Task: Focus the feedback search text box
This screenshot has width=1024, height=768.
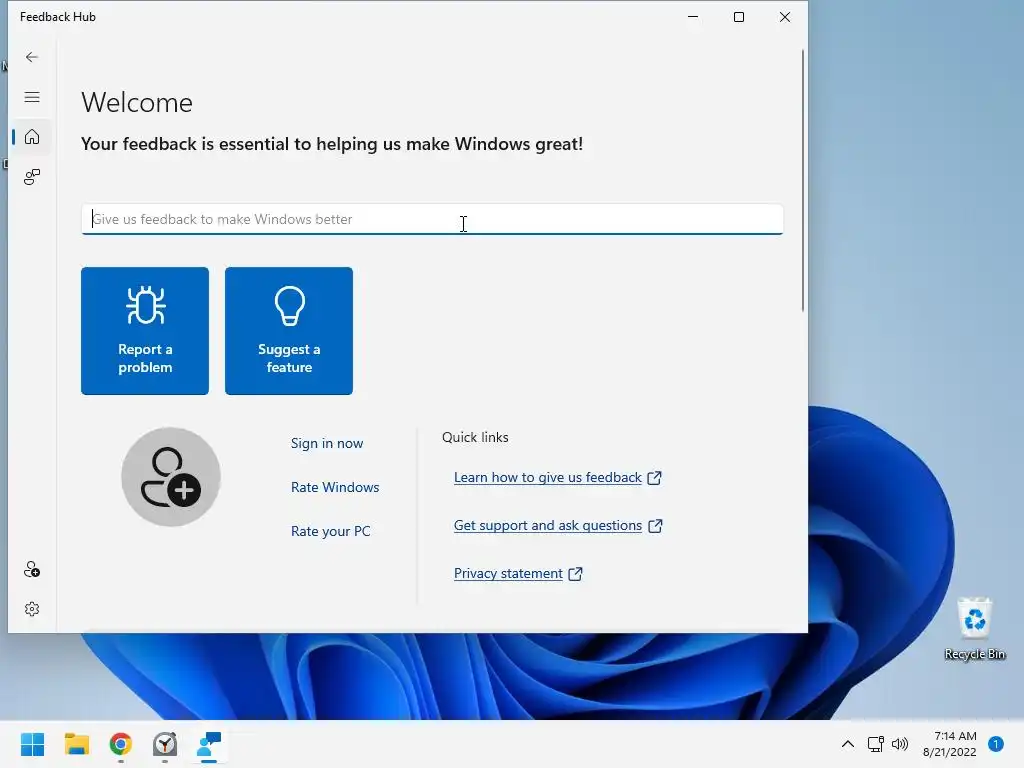Action: 432,219
